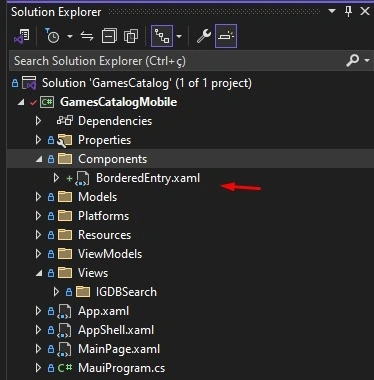Open search options dropdown arrow
The height and width of the screenshot is (380, 374).
(367, 61)
